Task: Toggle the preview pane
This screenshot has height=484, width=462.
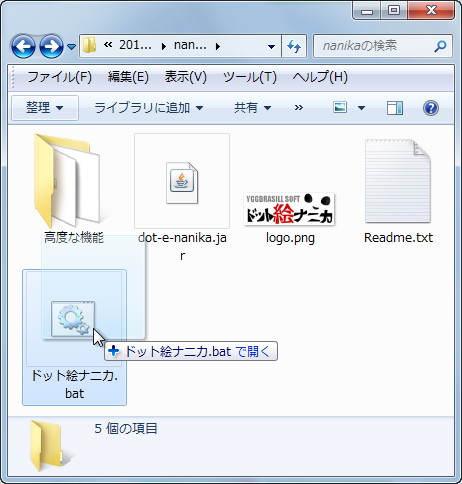Action: pyautogui.click(x=395, y=108)
